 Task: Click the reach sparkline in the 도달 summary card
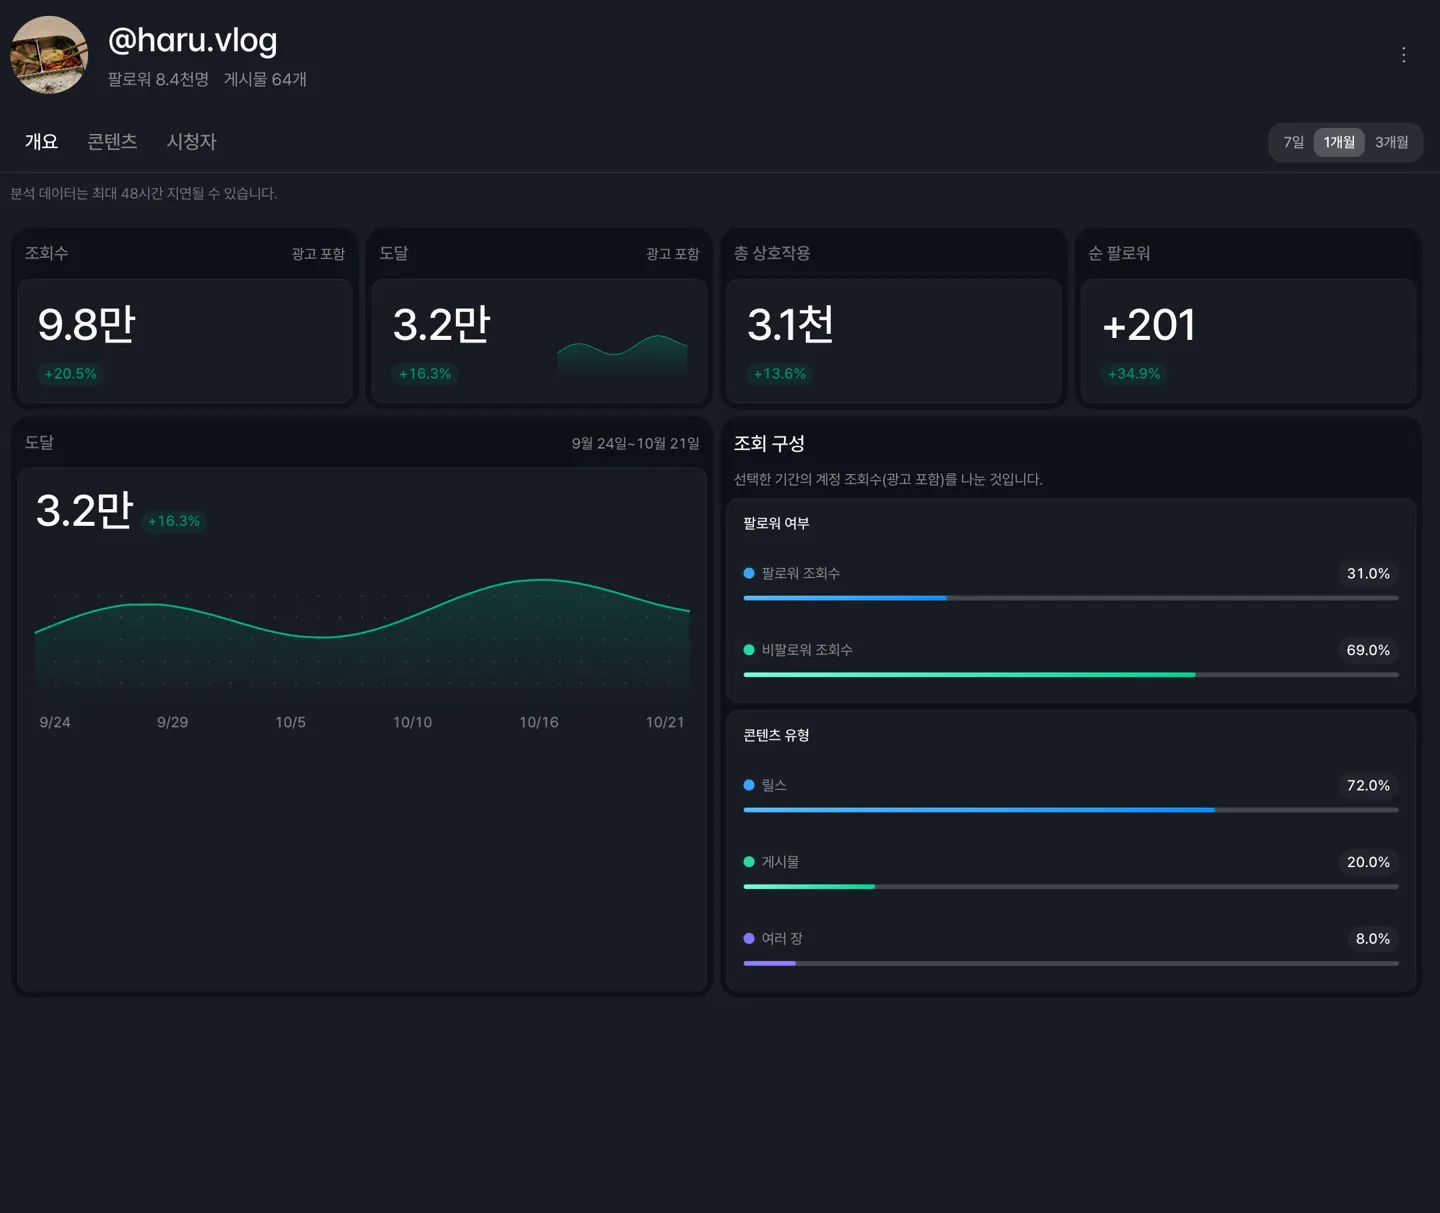pyautogui.click(x=622, y=354)
